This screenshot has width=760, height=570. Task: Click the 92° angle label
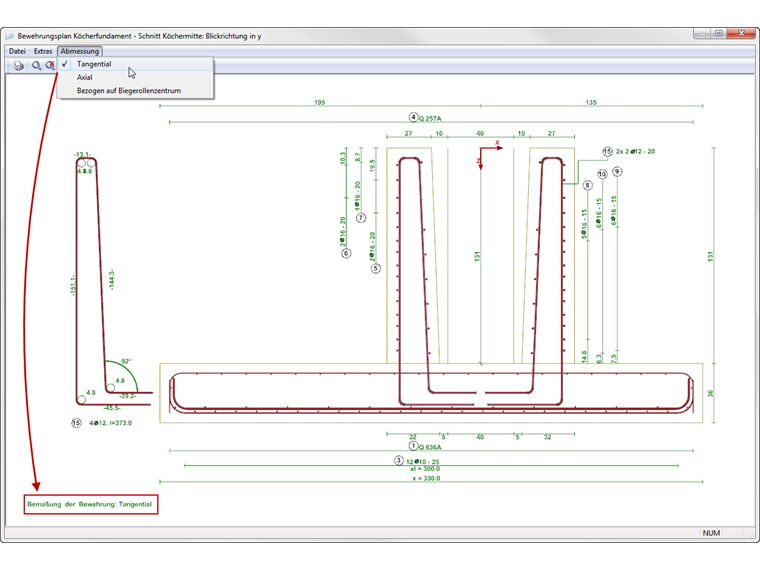[126, 362]
